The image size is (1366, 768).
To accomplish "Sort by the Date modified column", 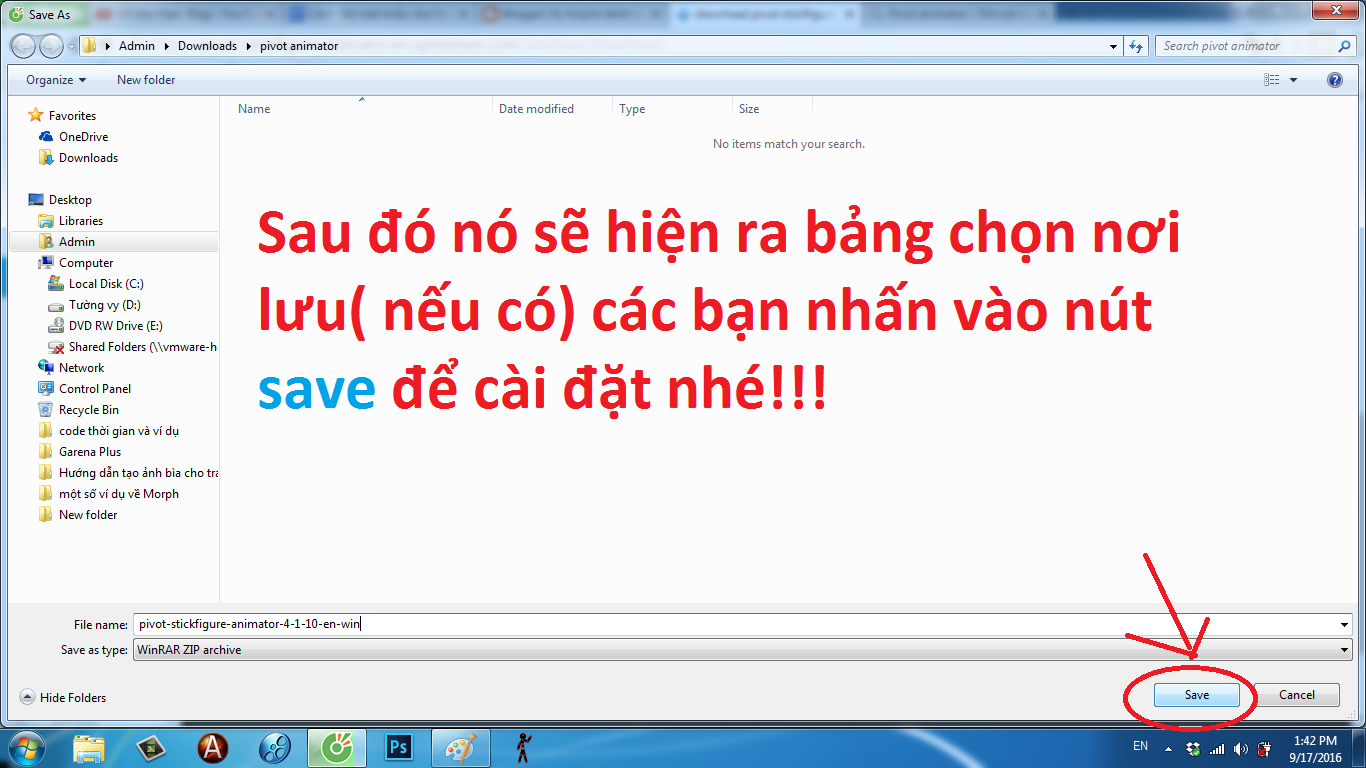I will pyautogui.click(x=536, y=109).
